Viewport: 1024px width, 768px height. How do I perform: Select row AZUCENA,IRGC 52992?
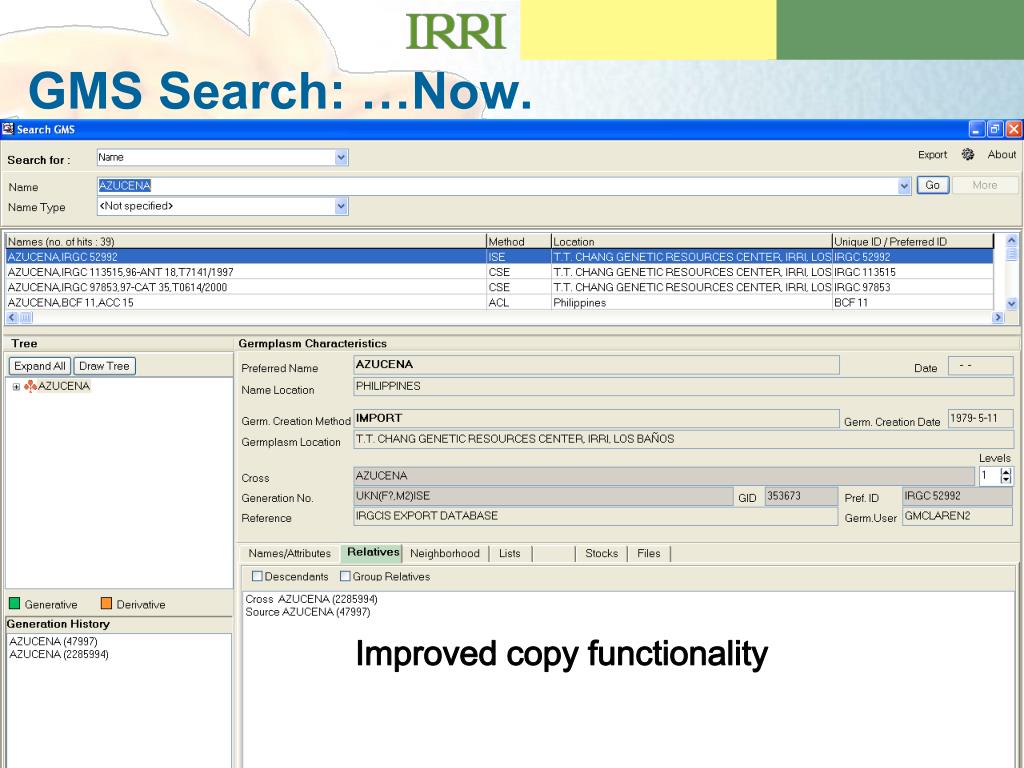click(500, 257)
